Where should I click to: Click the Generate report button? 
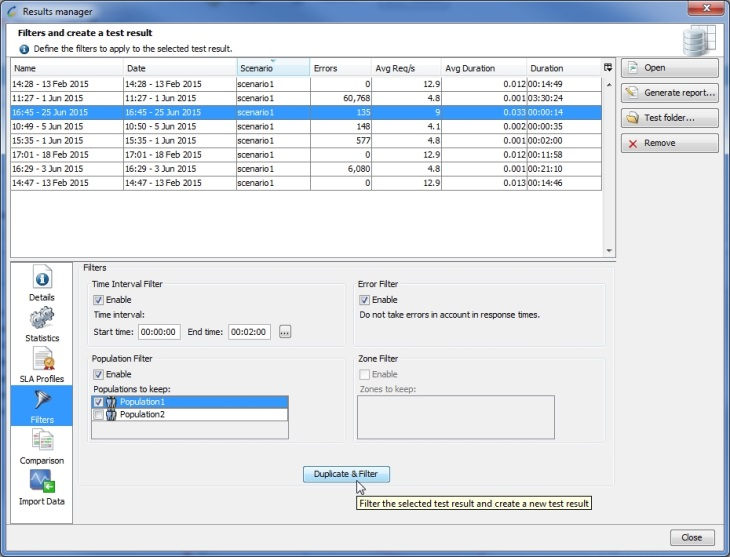point(669,93)
